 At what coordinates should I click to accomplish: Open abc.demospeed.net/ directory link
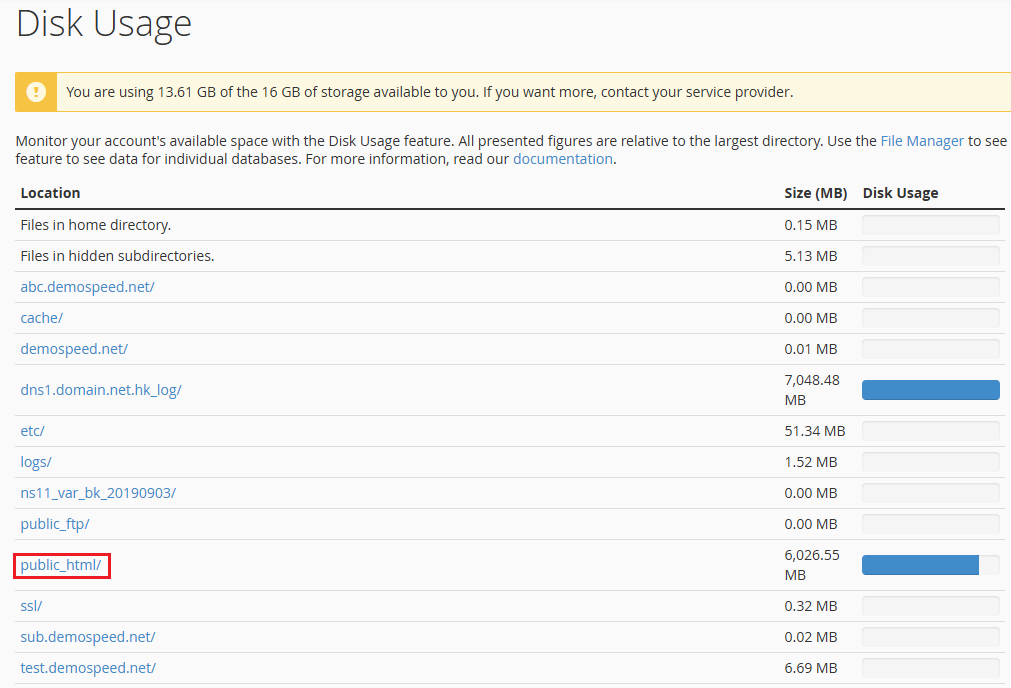[x=87, y=287]
